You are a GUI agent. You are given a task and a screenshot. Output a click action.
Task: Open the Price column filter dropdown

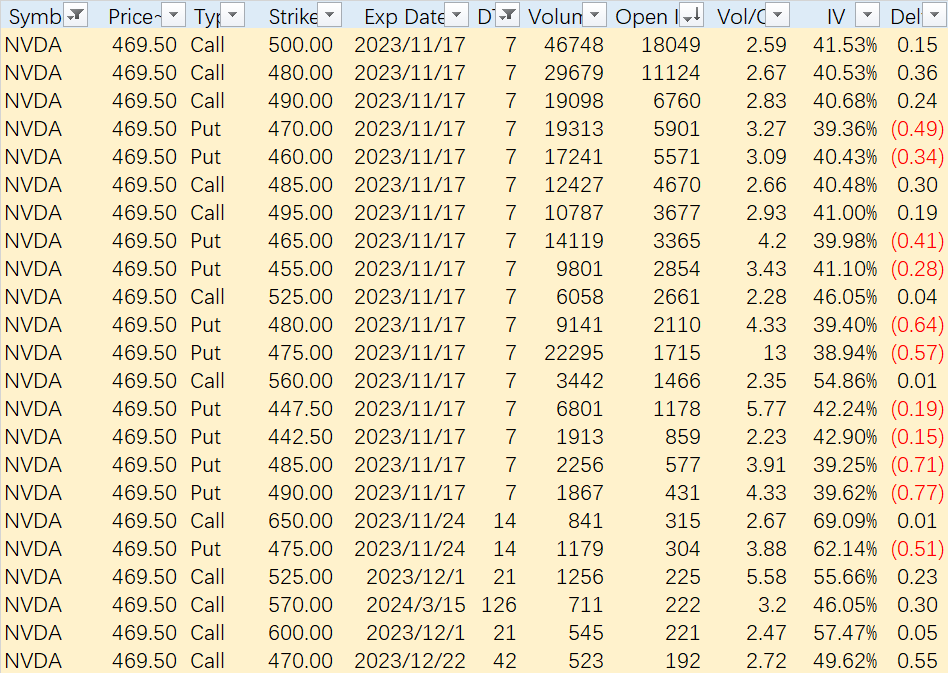[x=173, y=15]
